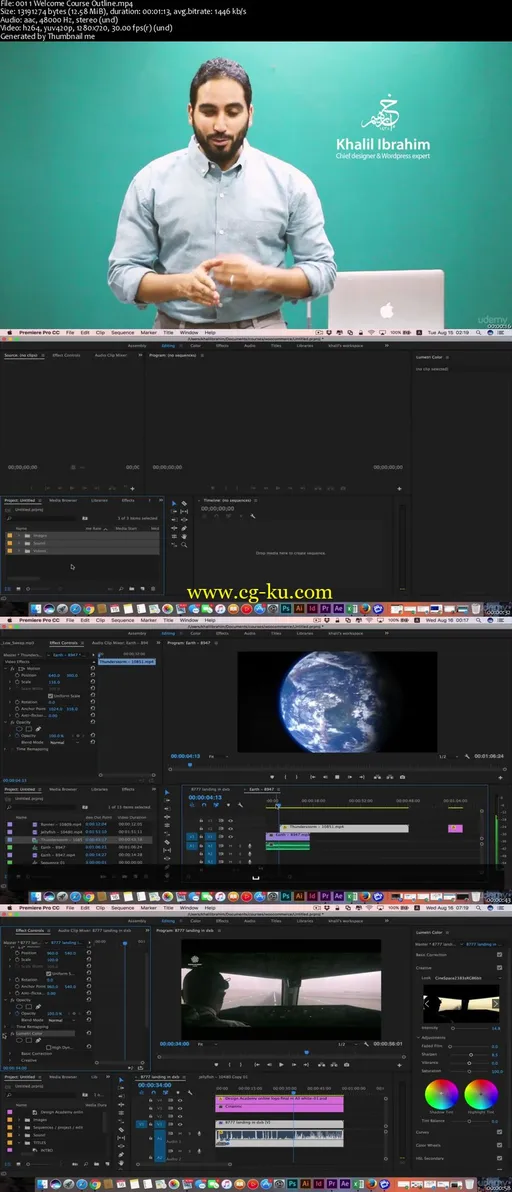The height and width of the screenshot is (1192, 512).
Task: Select Earth – 8947.mp4 clip on timeline track
Action: tap(287, 835)
